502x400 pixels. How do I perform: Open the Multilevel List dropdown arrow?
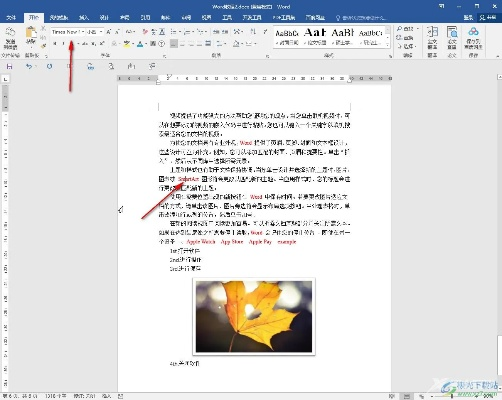(x=206, y=32)
